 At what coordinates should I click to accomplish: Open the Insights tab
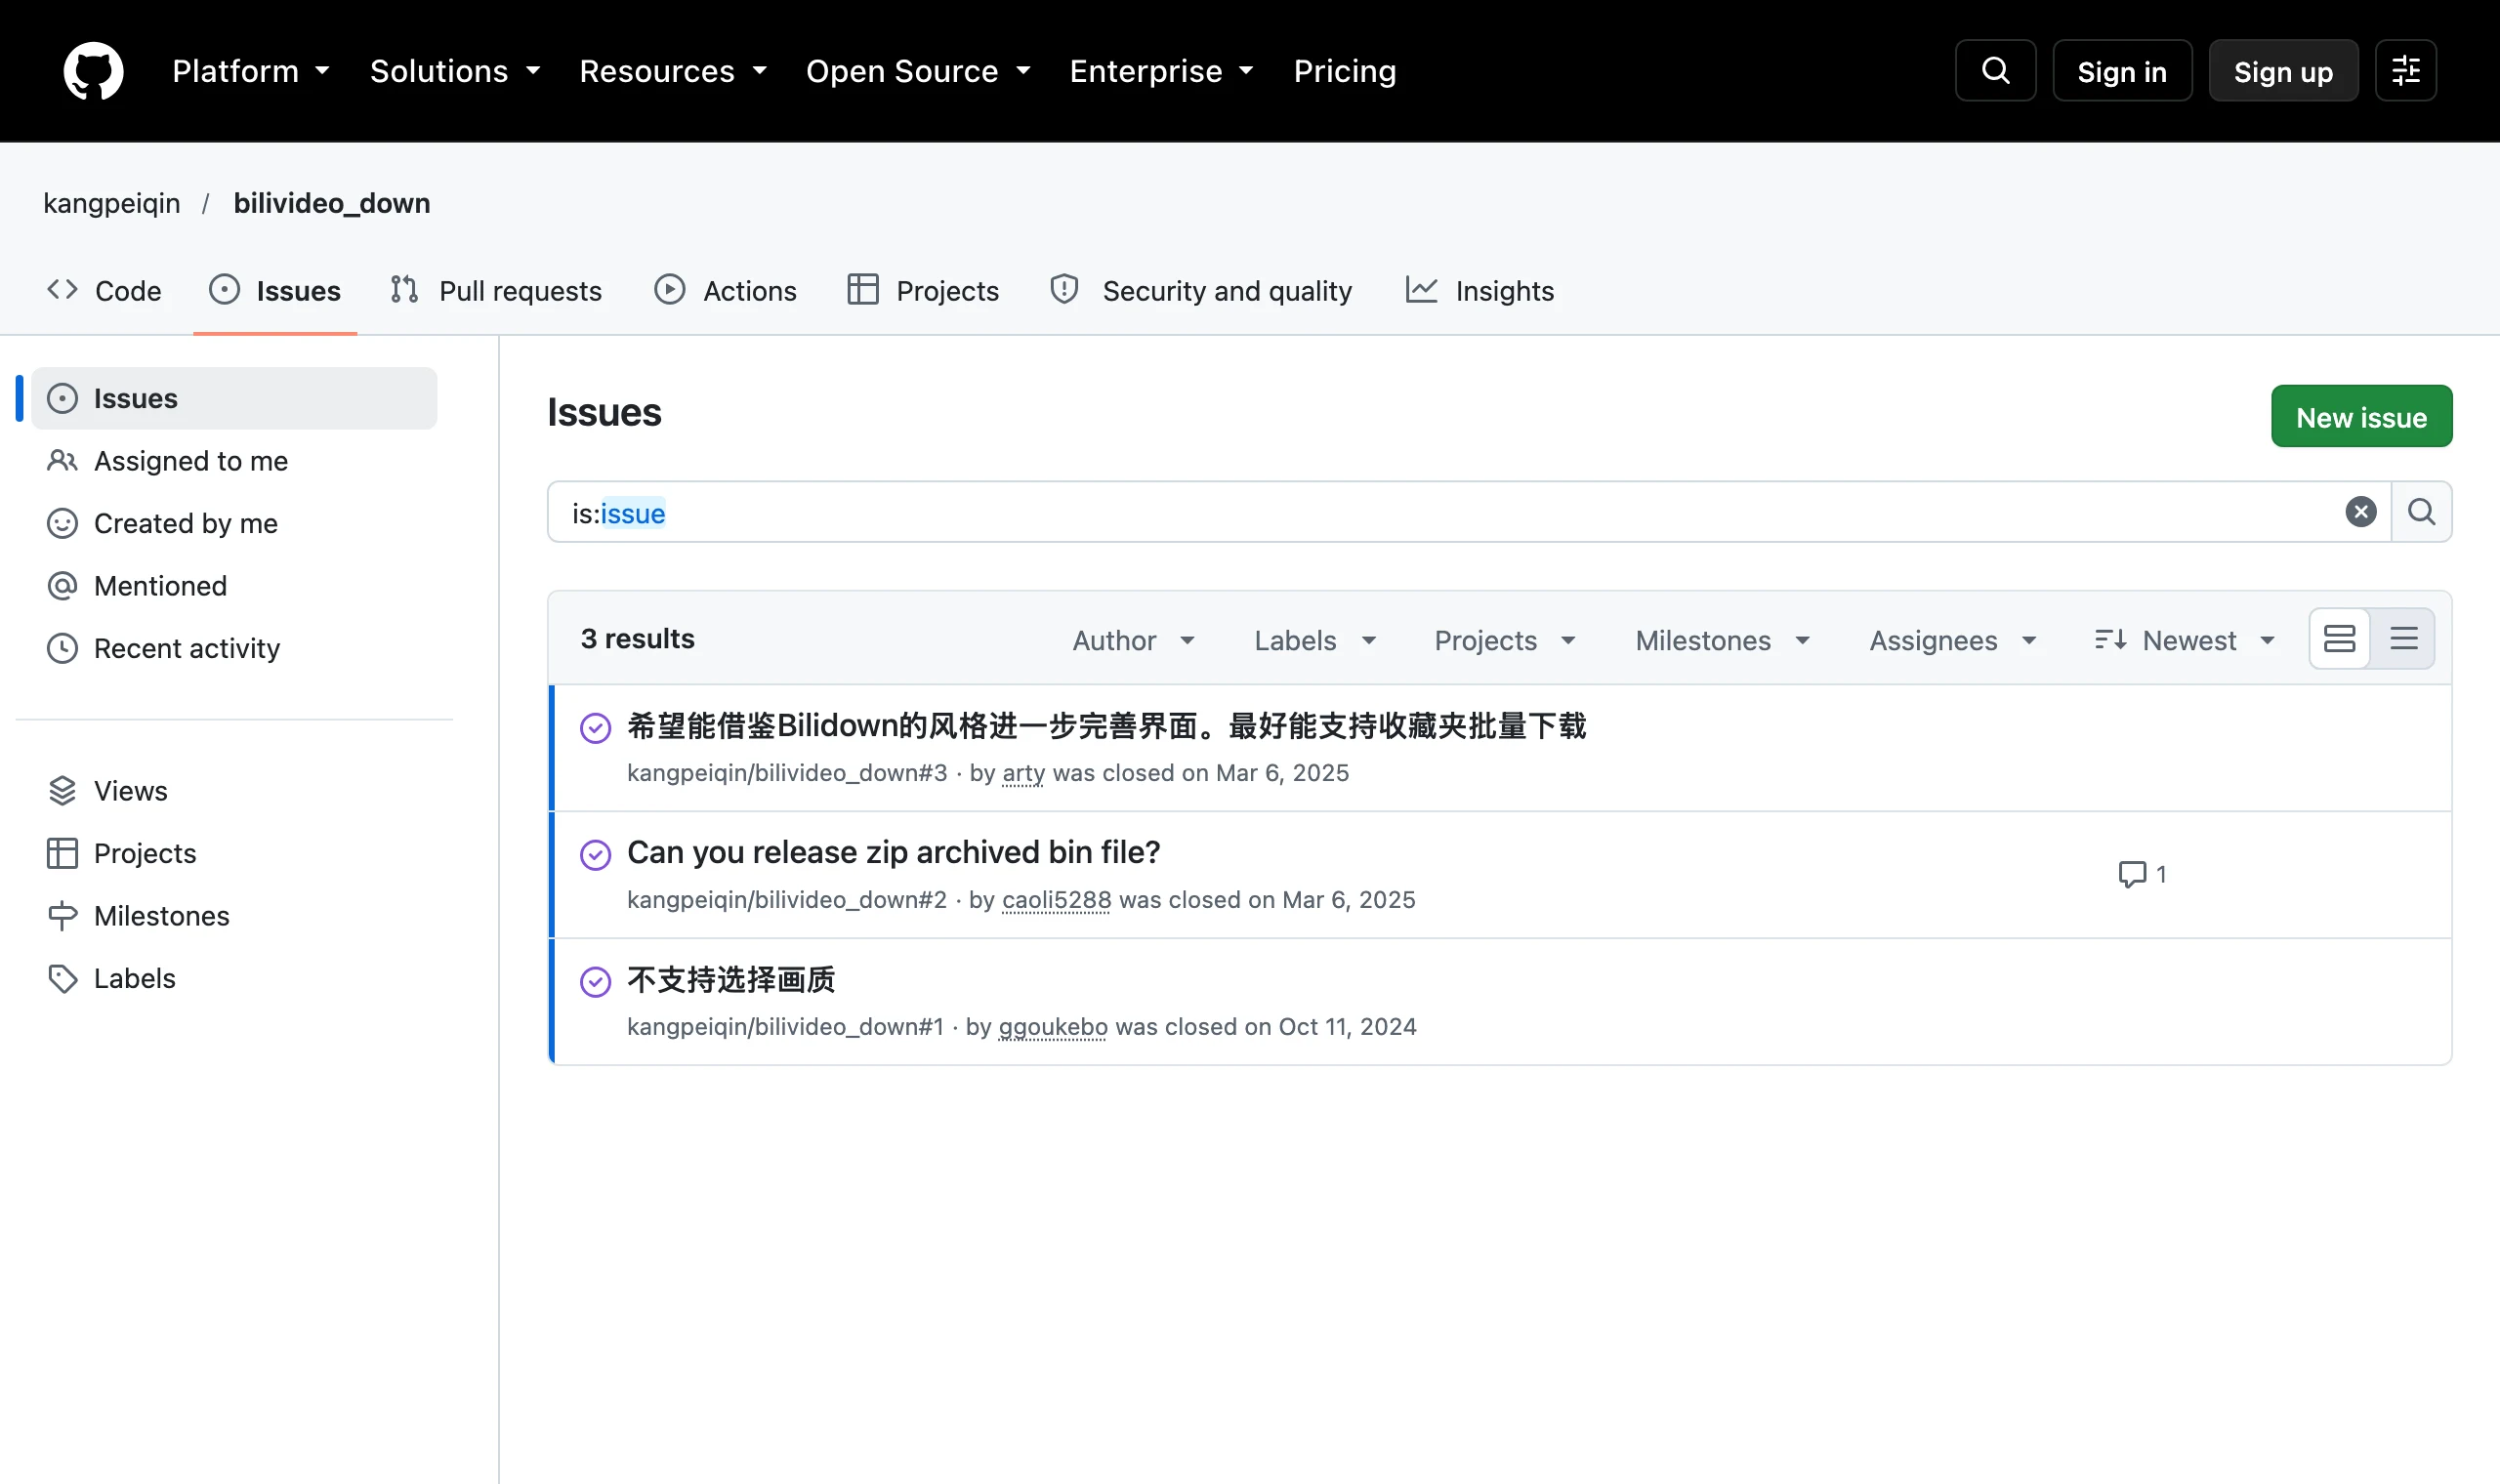tap(1480, 291)
